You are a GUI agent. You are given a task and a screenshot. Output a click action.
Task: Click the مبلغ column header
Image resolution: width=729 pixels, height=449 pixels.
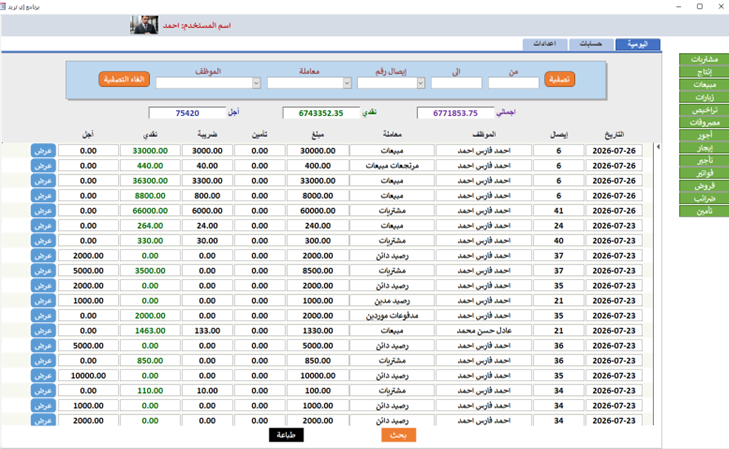[x=318, y=134]
